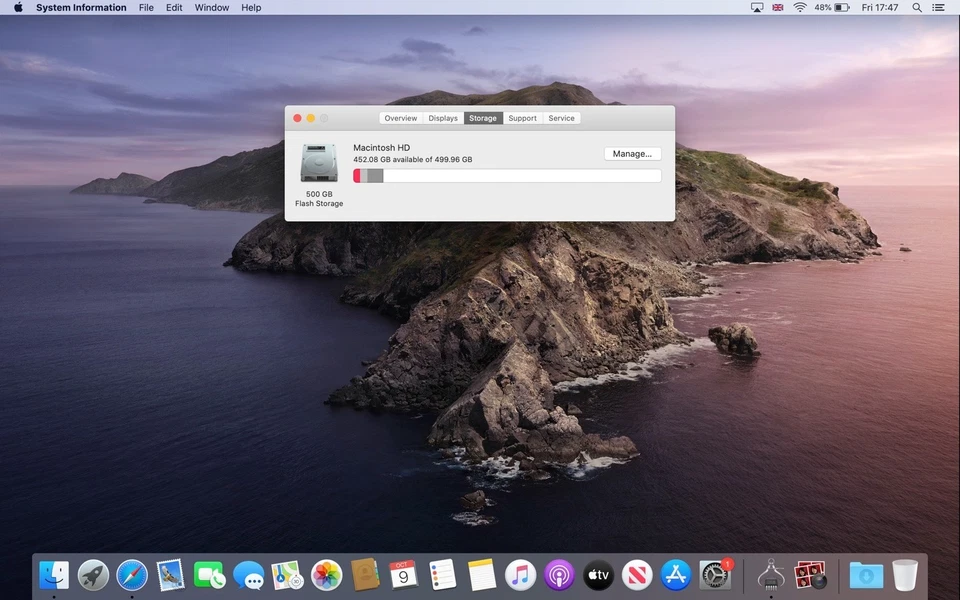Viewport: 960px width, 600px height.
Task: Open Downloads folder in Dock
Action: [866, 576]
